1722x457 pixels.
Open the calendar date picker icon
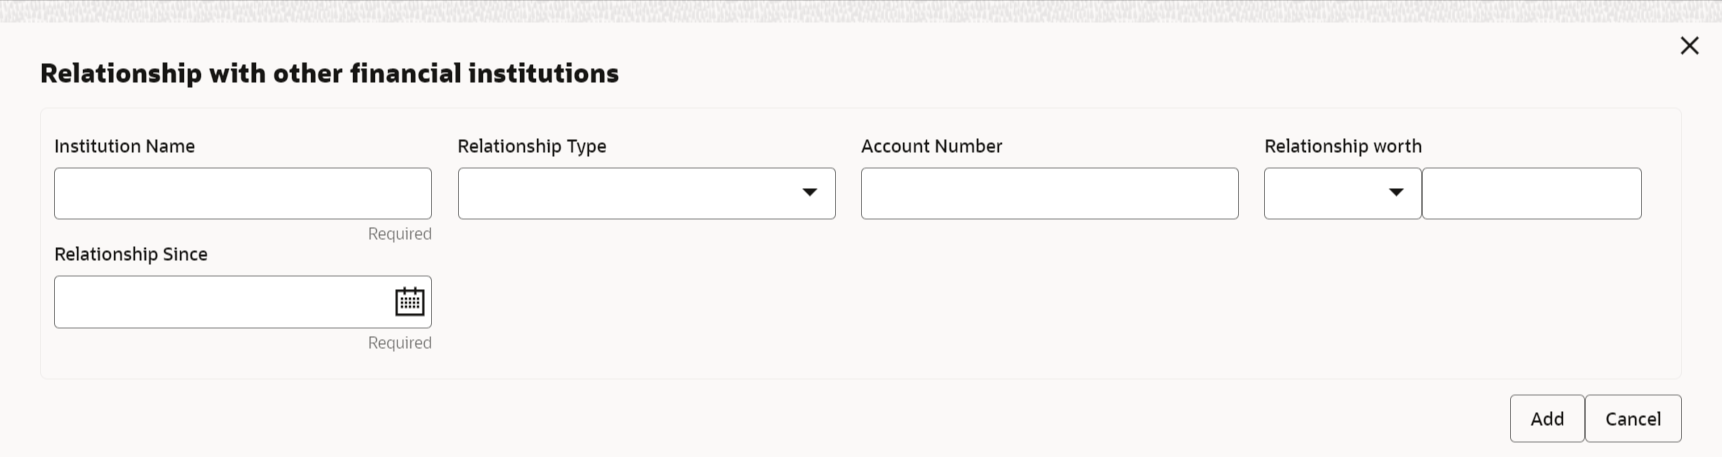(410, 301)
